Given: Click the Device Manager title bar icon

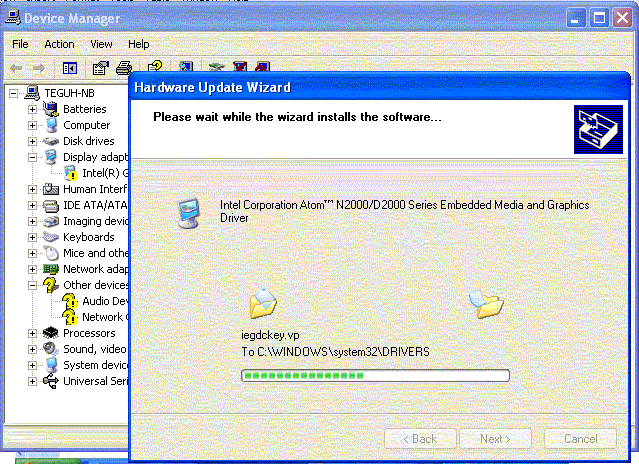Looking at the screenshot, I should pos(13,18).
